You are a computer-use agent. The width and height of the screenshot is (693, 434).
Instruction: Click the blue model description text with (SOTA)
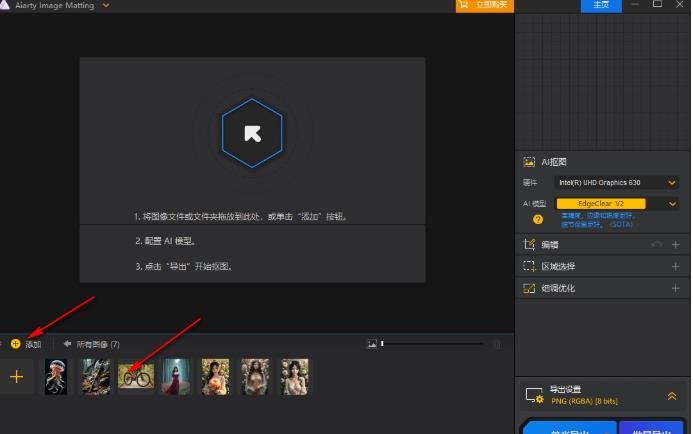coord(598,220)
